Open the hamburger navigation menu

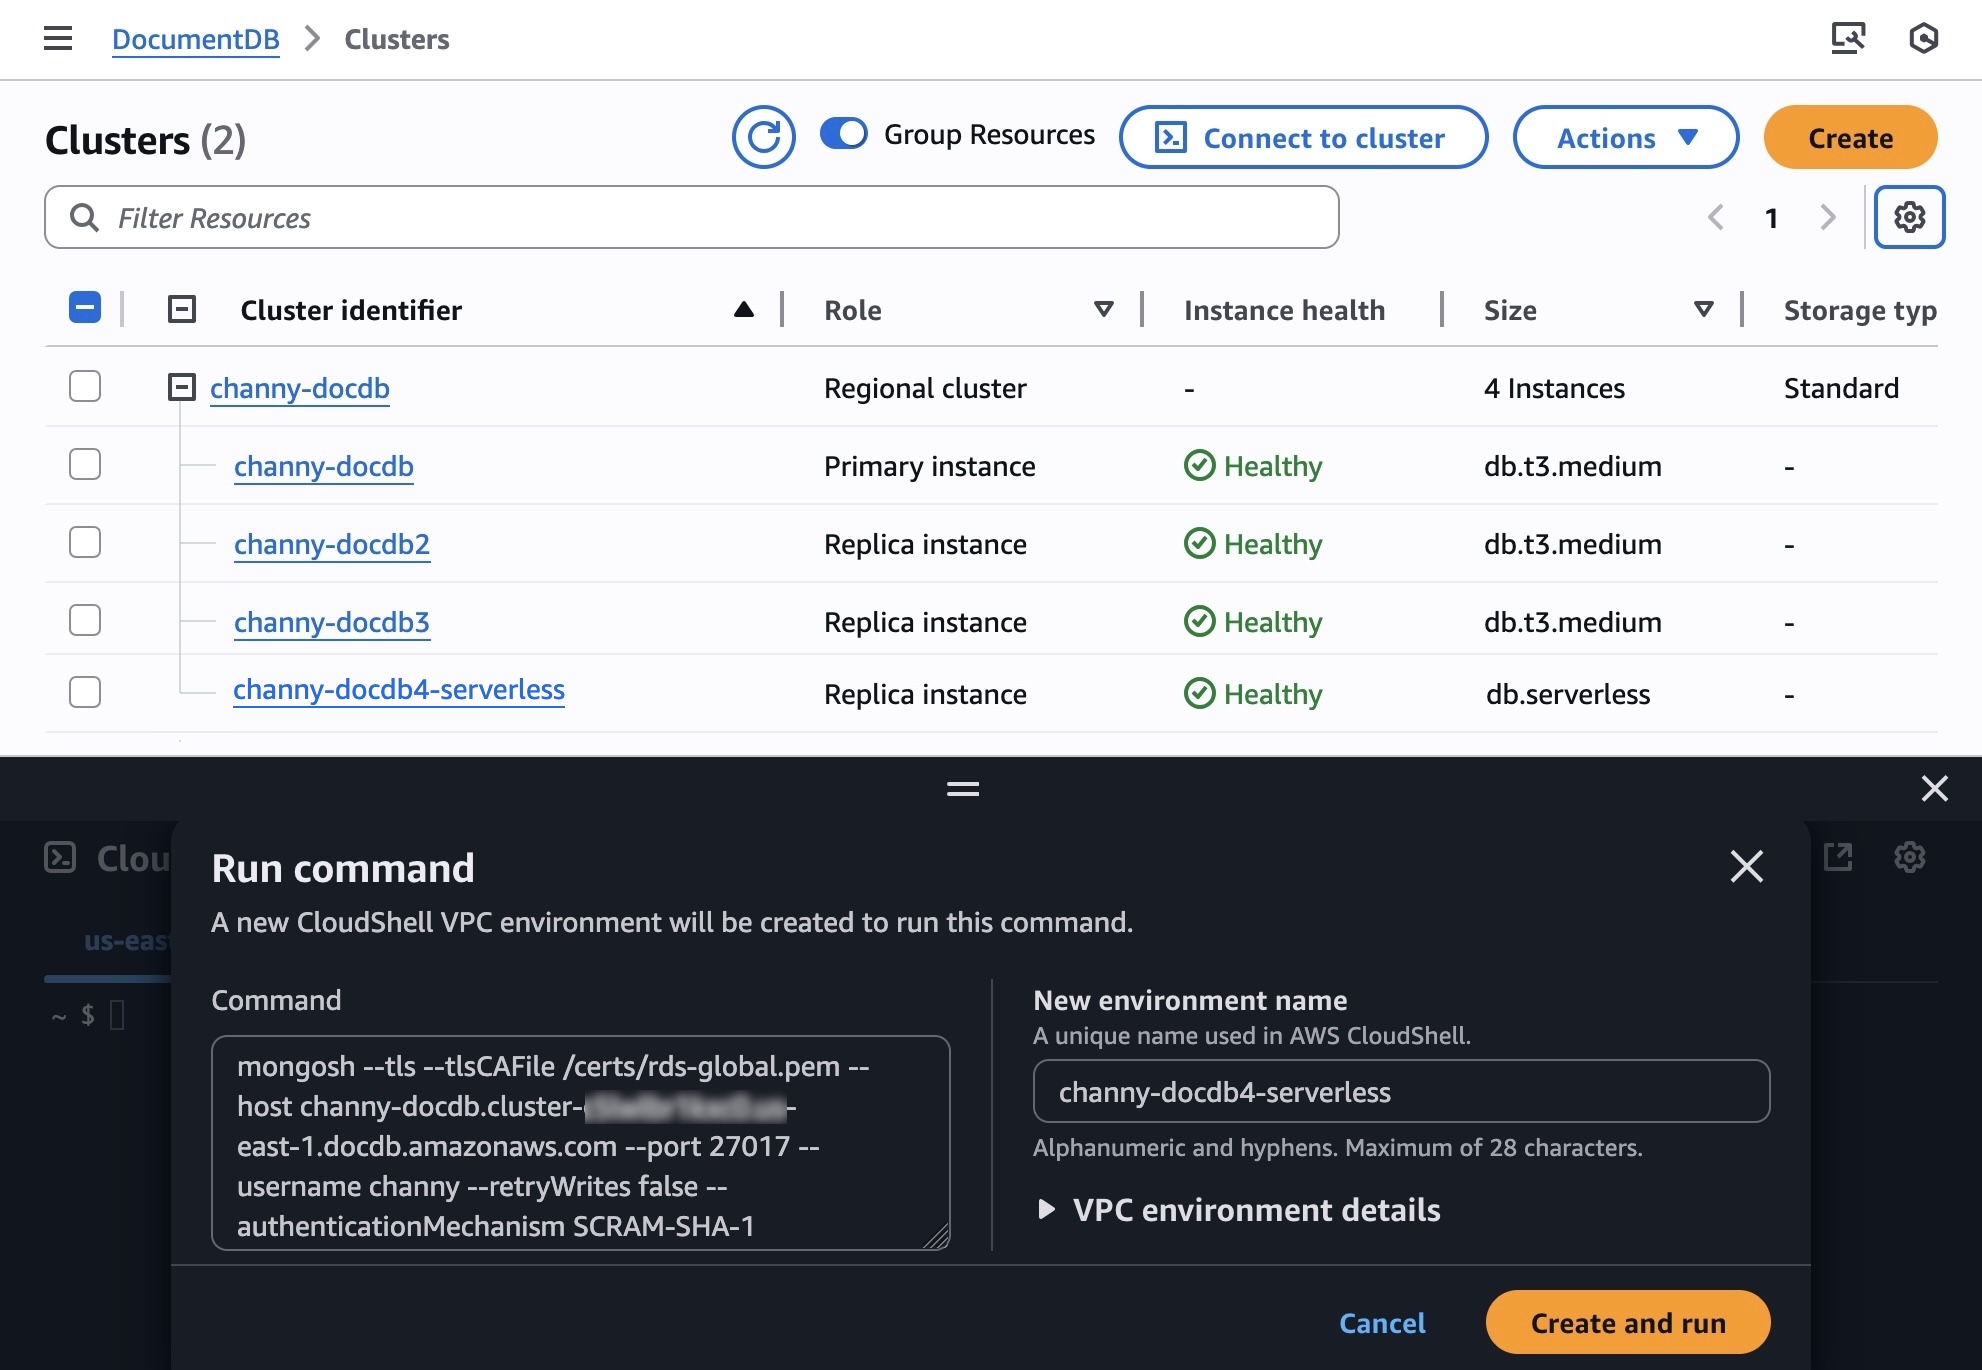click(58, 39)
